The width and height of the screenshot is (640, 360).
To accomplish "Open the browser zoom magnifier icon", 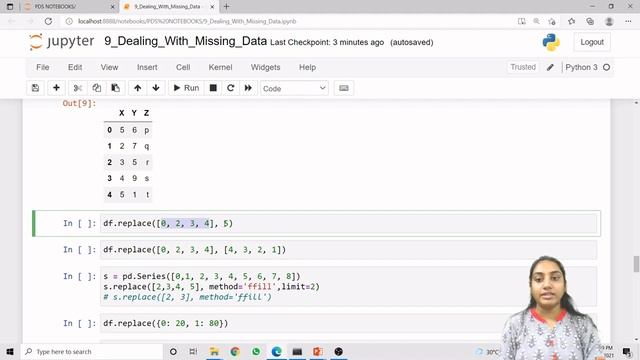I will (x=536, y=21).
